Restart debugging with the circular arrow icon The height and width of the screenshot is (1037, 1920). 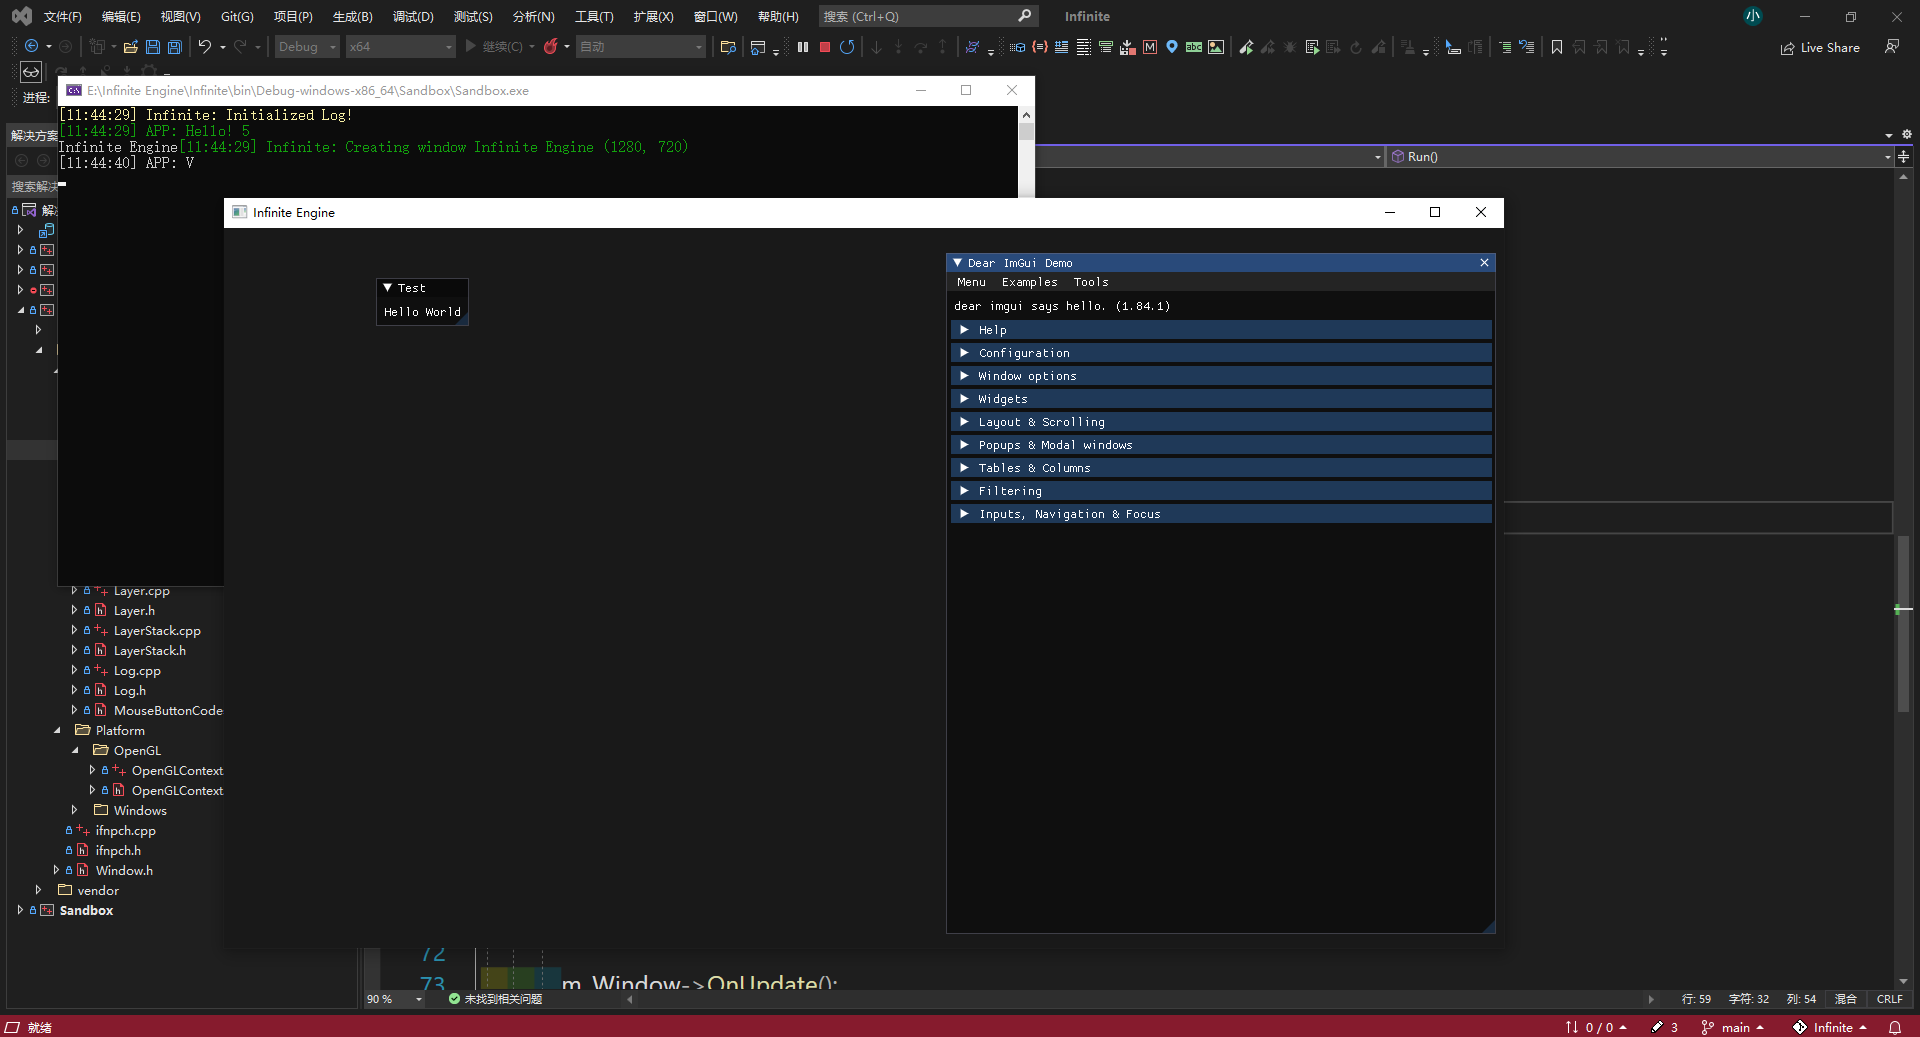click(847, 47)
